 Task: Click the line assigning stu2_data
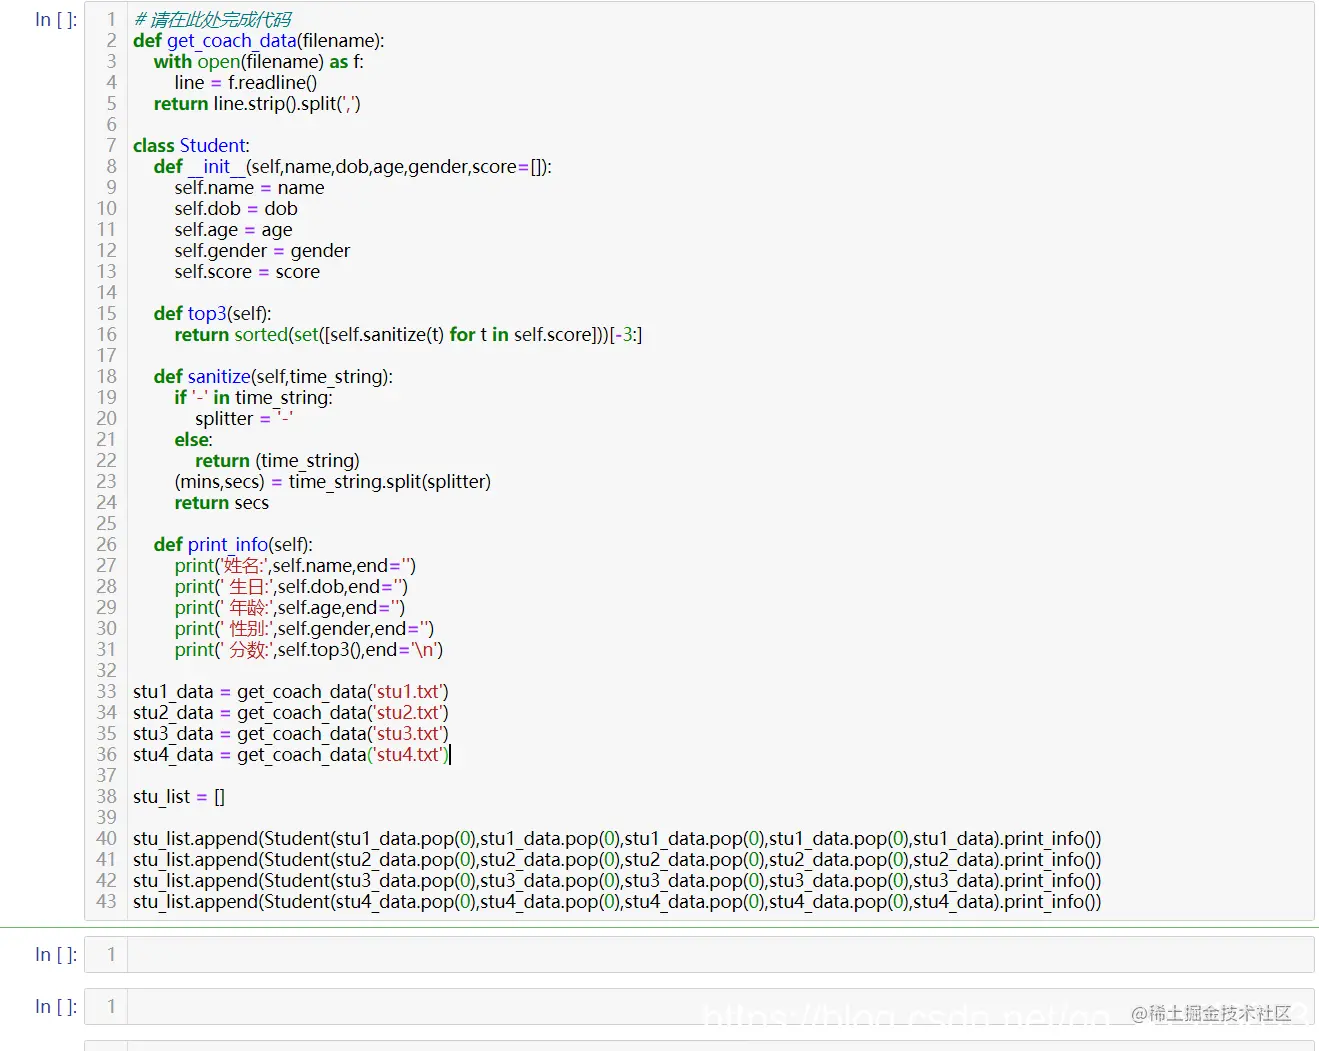[x=290, y=712]
